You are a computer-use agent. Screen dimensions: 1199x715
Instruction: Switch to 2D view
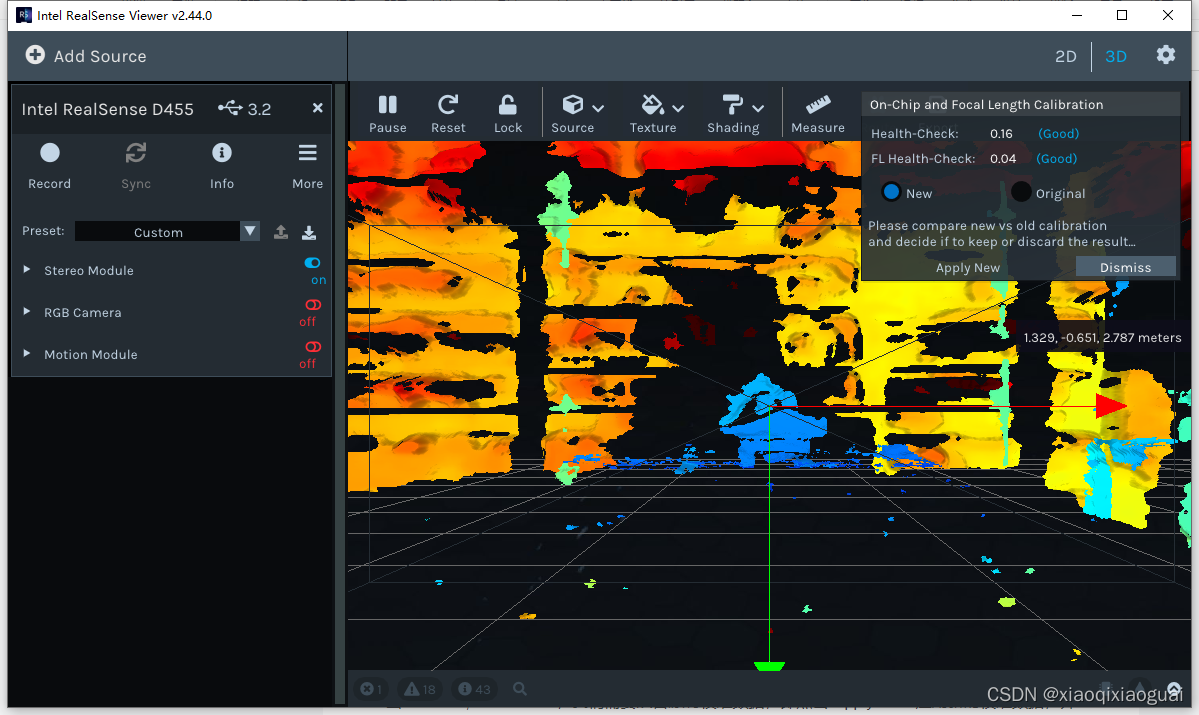(1065, 56)
